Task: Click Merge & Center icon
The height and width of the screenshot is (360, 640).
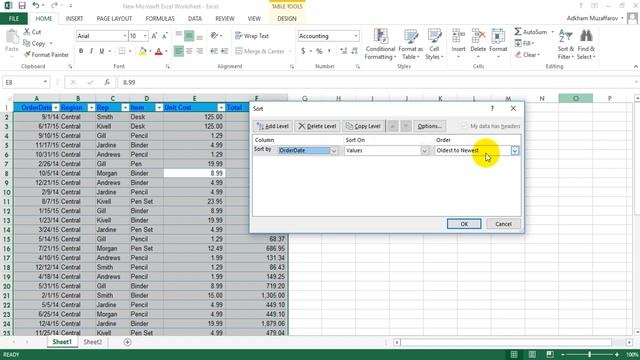Action: coord(239,51)
